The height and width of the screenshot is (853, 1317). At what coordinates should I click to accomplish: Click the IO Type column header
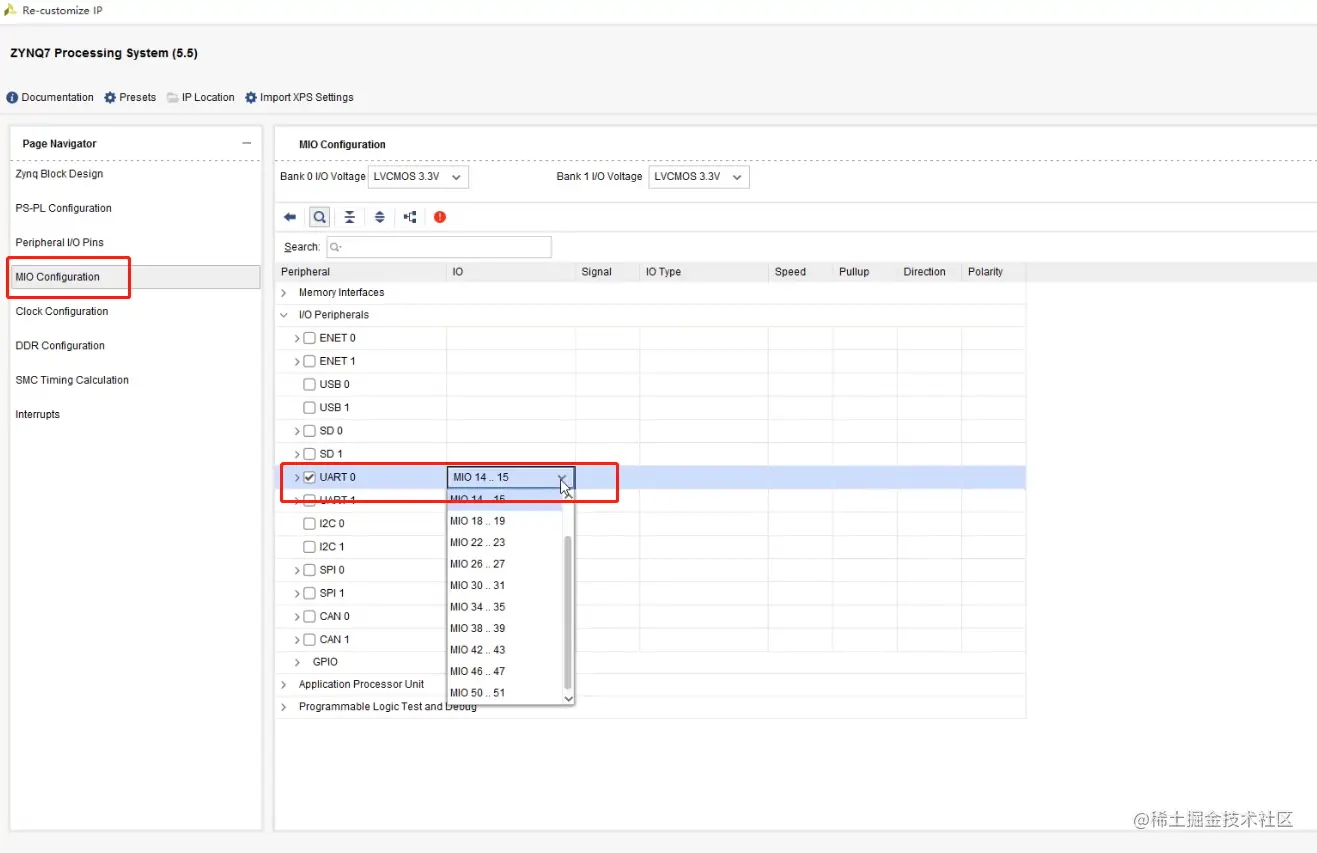[x=704, y=272]
